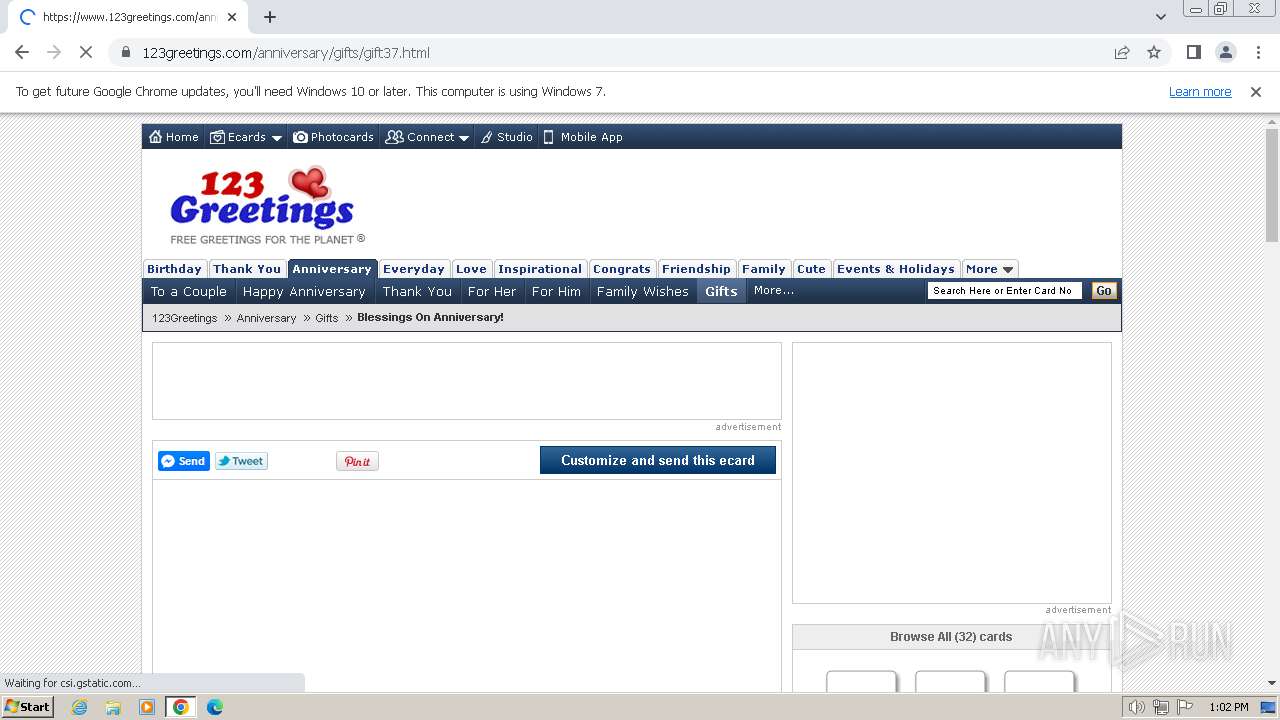
Task: Select Events & Holidays tab
Action: click(896, 269)
